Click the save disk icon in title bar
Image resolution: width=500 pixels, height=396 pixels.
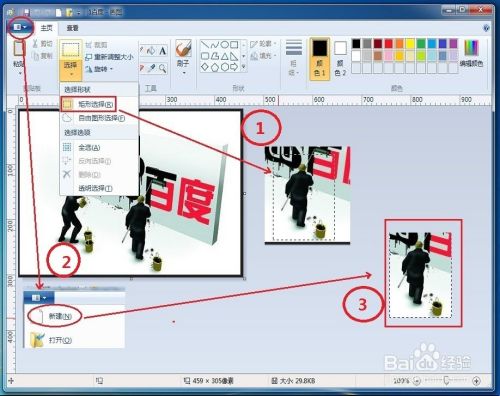pos(27,13)
